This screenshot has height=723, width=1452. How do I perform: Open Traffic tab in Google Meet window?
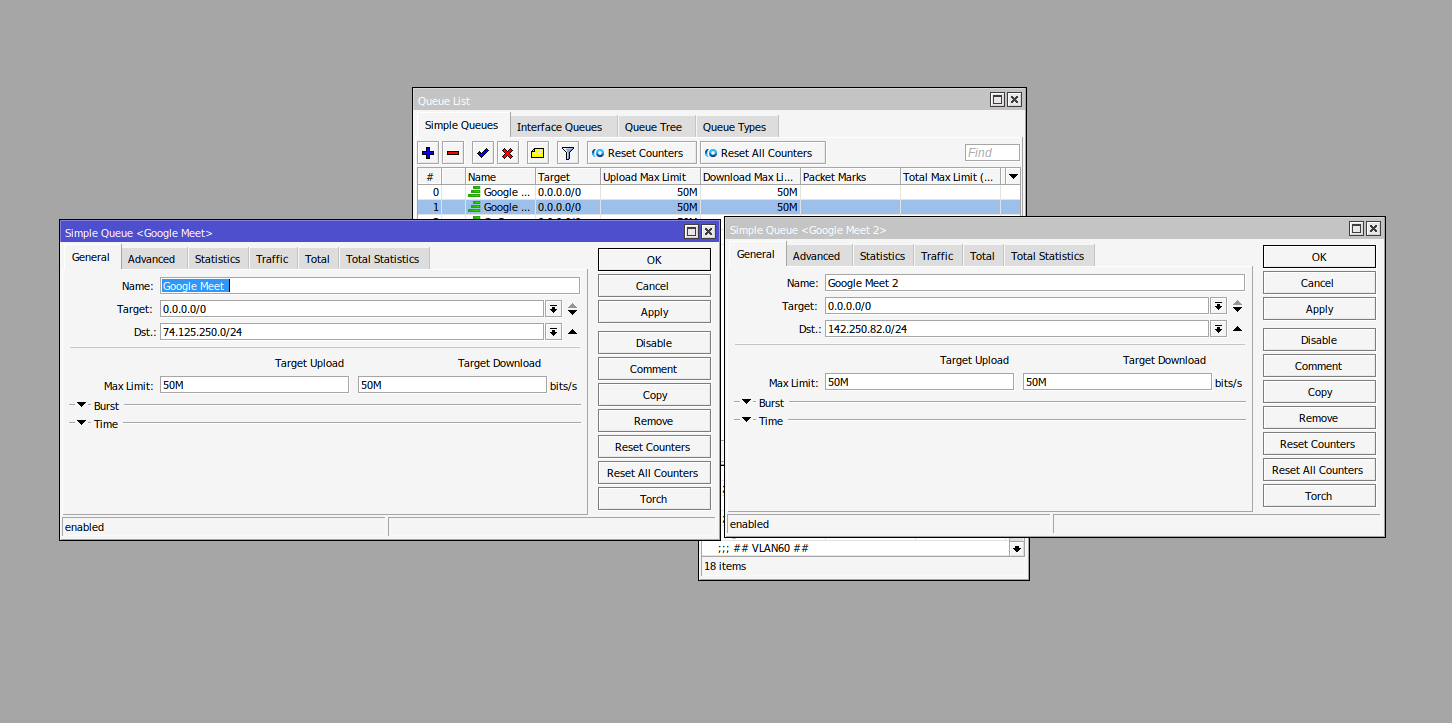point(272,259)
